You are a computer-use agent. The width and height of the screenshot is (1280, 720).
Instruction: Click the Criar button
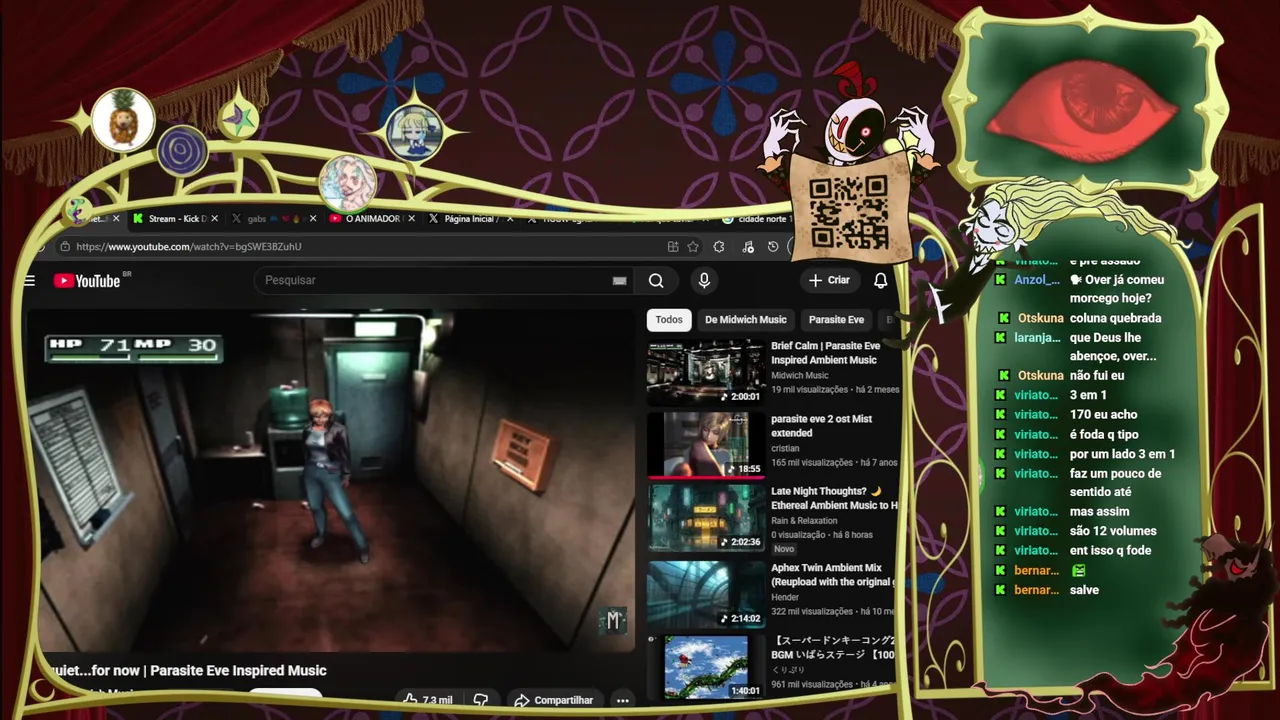pyautogui.click(x=829, y=281)
